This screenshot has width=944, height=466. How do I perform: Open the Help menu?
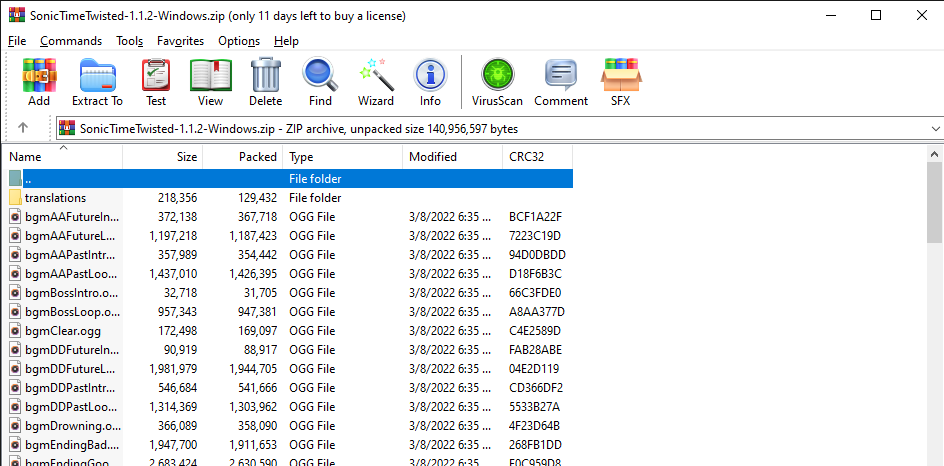click(286, 41)
